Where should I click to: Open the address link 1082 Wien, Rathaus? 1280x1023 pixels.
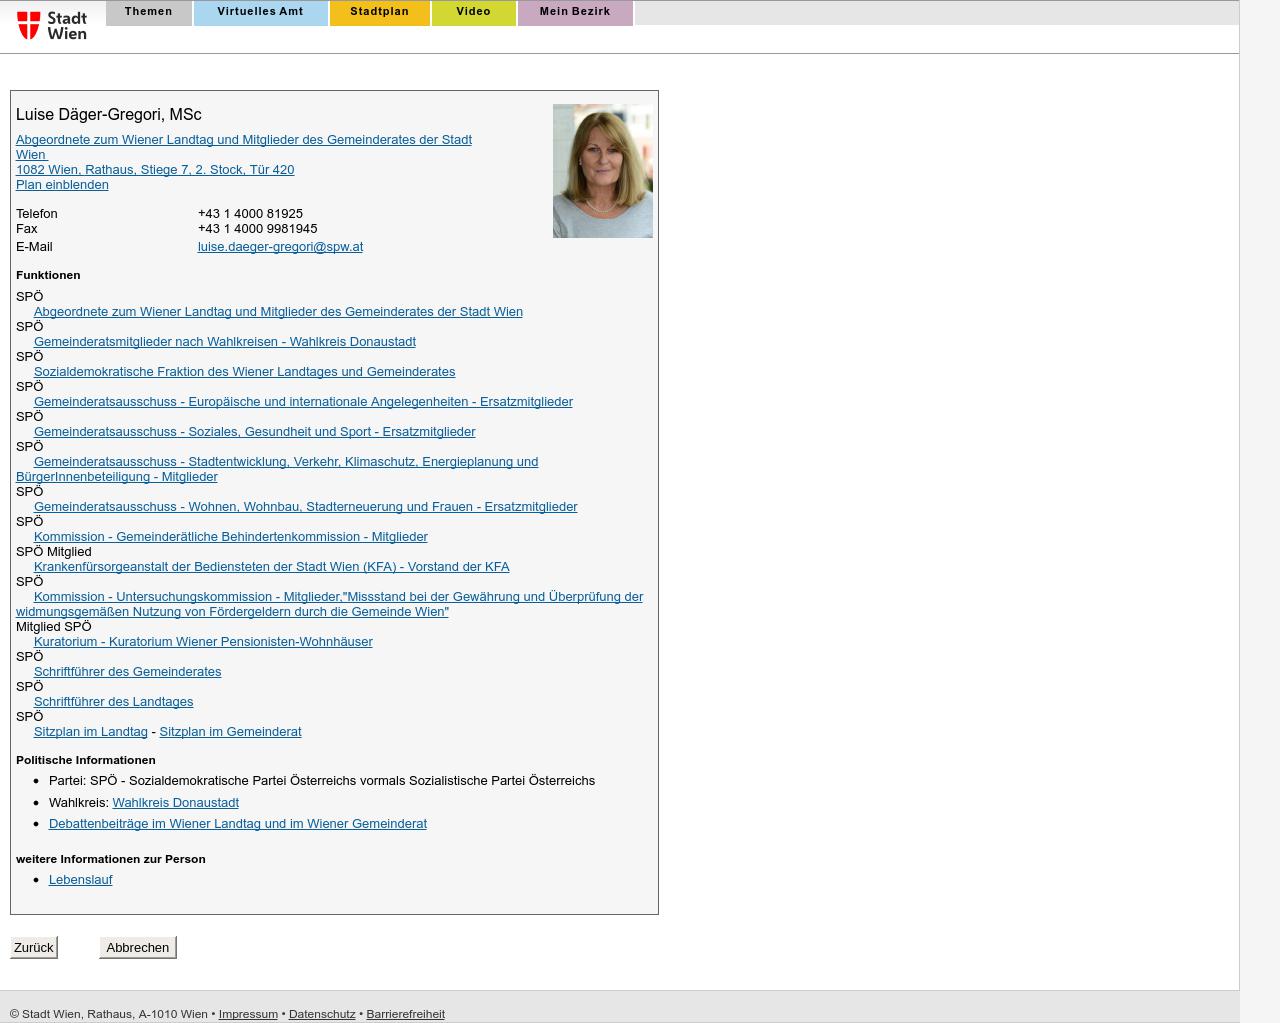[155, 170]
